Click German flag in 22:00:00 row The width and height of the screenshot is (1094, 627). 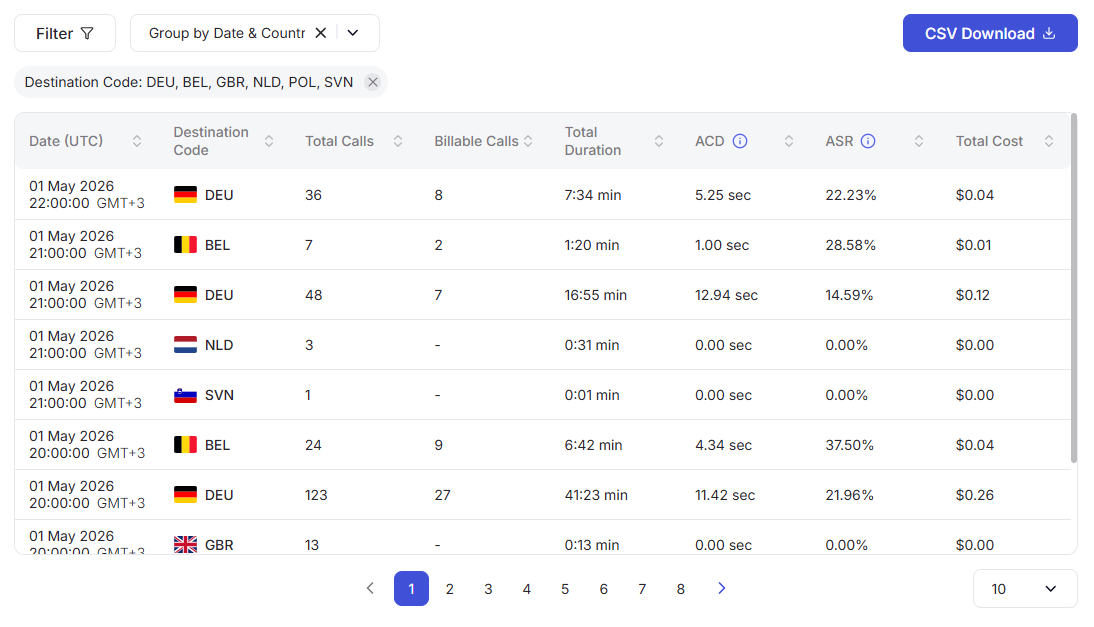(185, 195)
